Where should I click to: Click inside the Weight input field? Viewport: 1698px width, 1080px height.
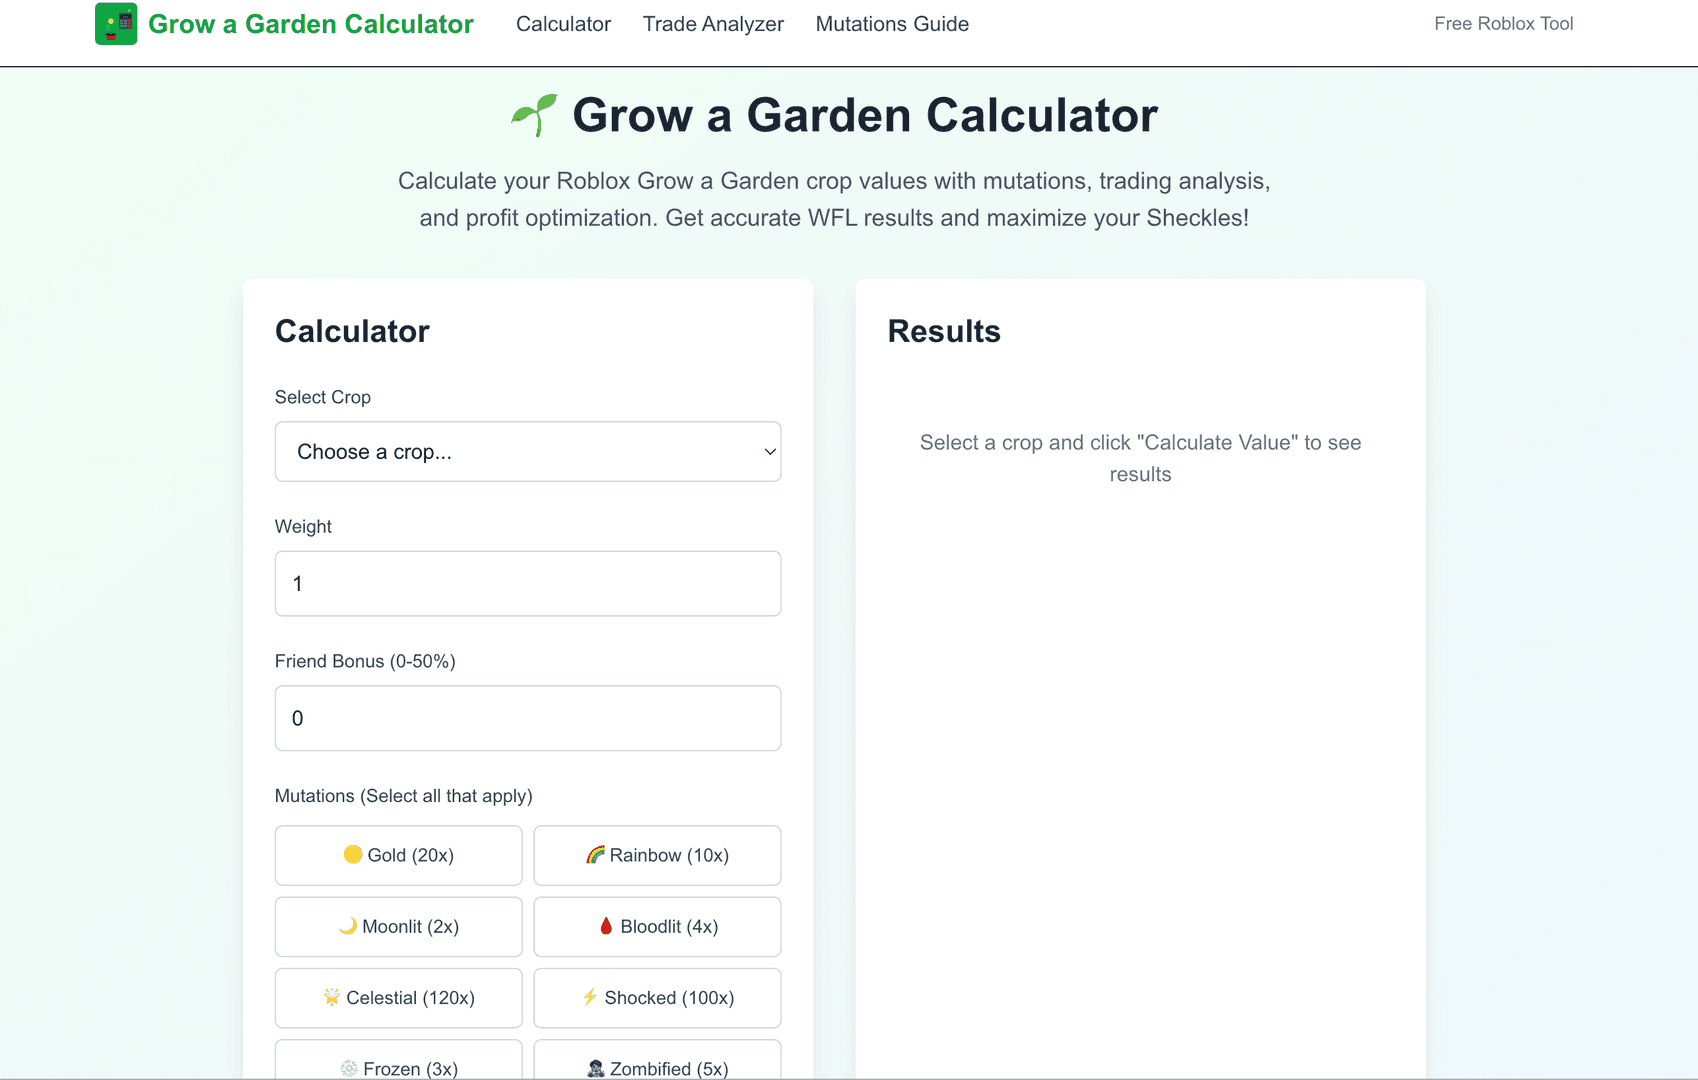528,583
